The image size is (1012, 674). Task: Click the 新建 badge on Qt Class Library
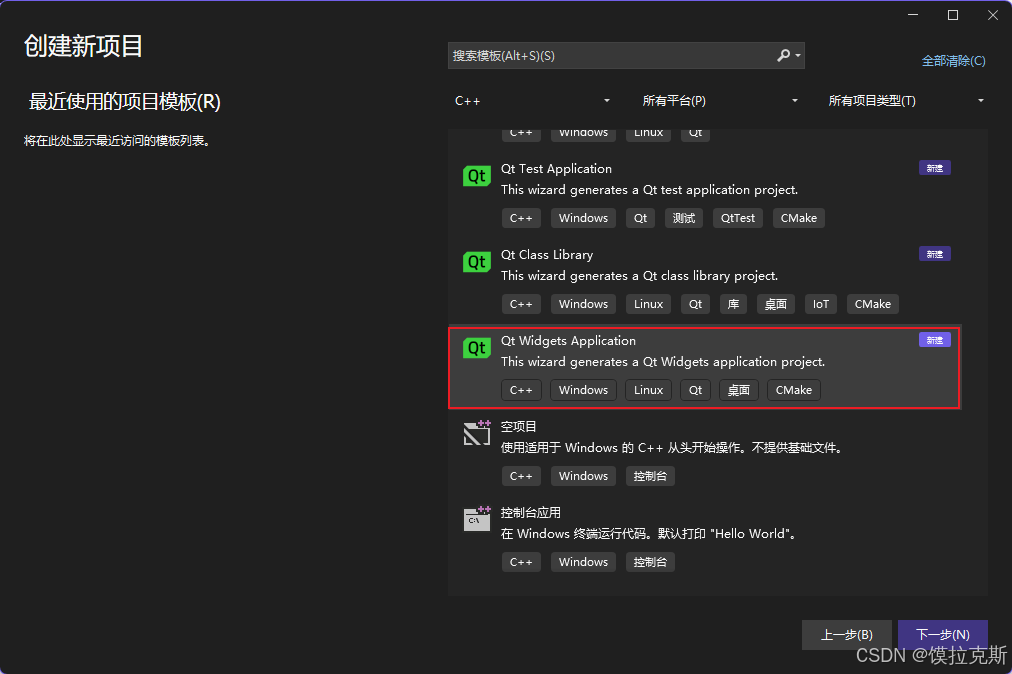pyautogui.click(x=935, y=254)
